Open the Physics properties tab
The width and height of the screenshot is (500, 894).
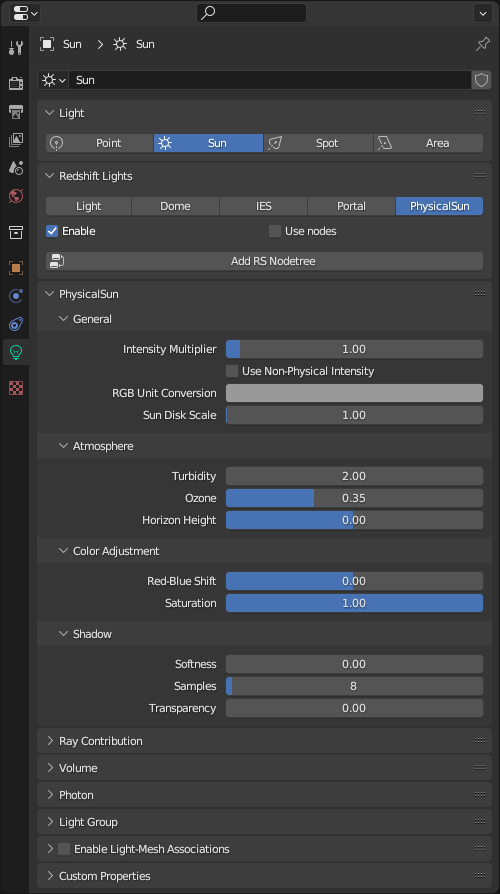pyautogui.click(x=15, y=296)
